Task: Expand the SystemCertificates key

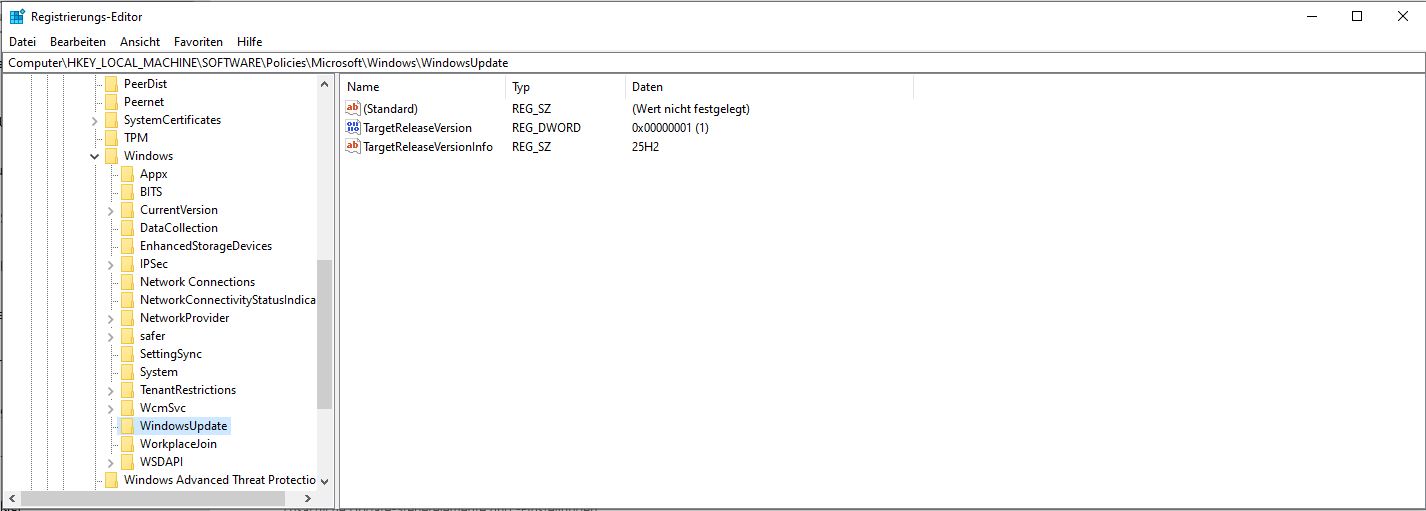Action: click(x=95, y=120)
